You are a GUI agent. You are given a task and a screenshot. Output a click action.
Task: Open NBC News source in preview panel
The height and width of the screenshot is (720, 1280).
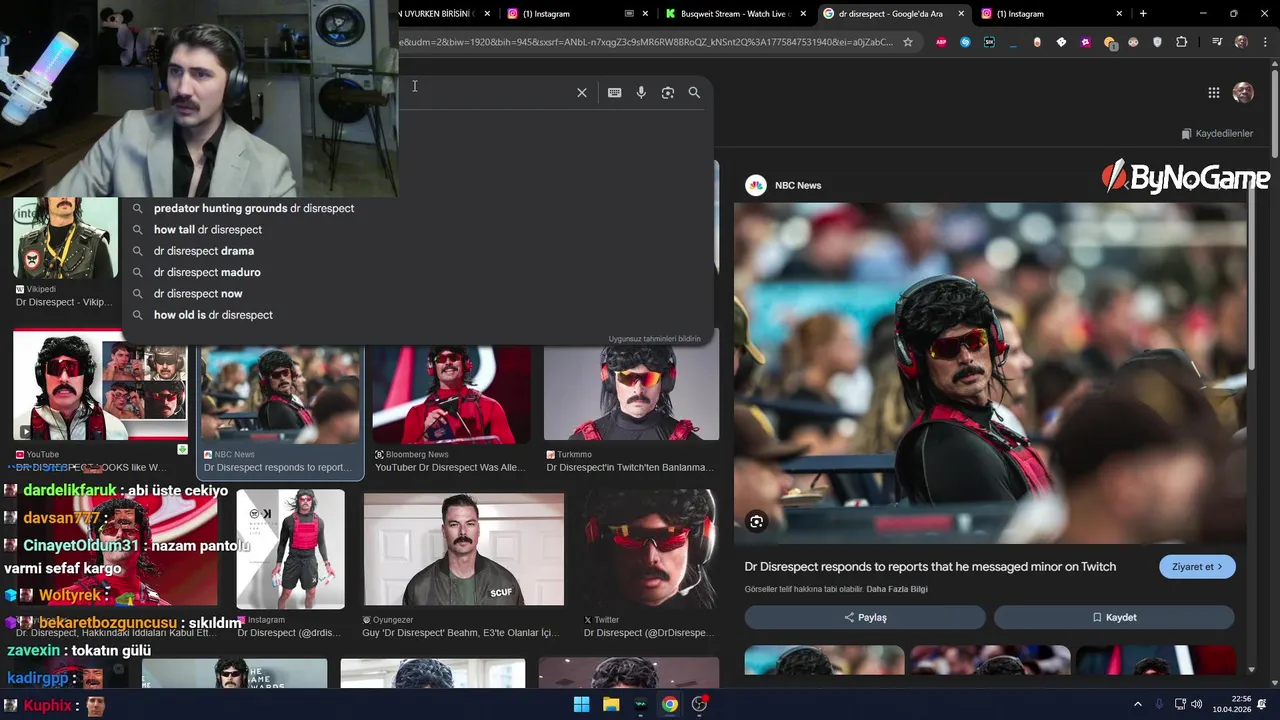784,185
